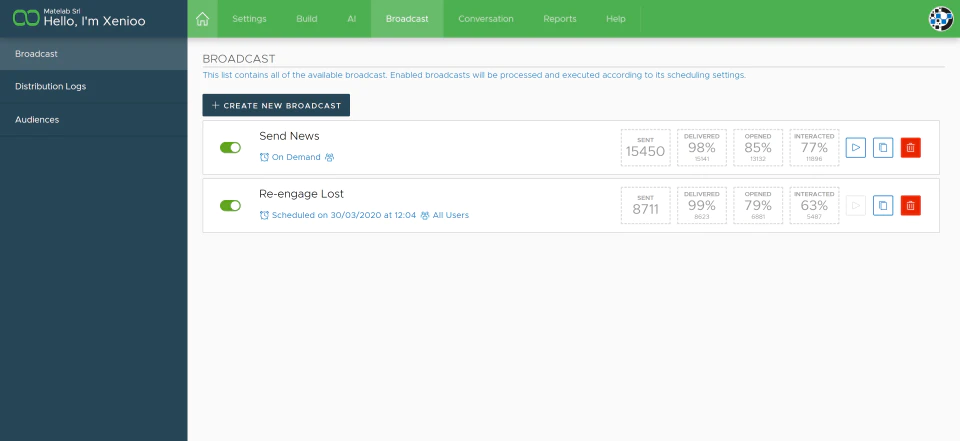Delete the Re-engage Lost broadcast
960x441 pixels.
tap(910, 205)
